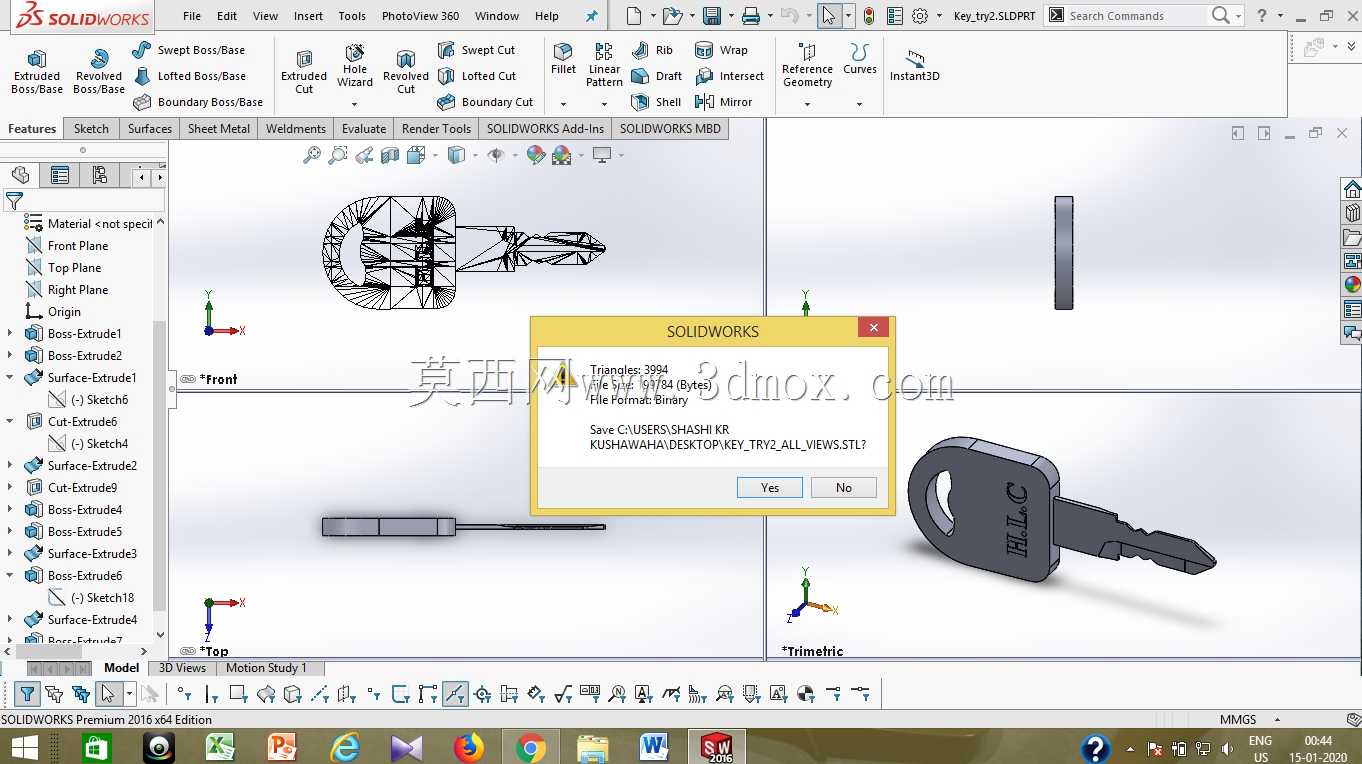Open the PhotoView 360 menu
The image size is (1362, 764).
click(x=420, y=16)
